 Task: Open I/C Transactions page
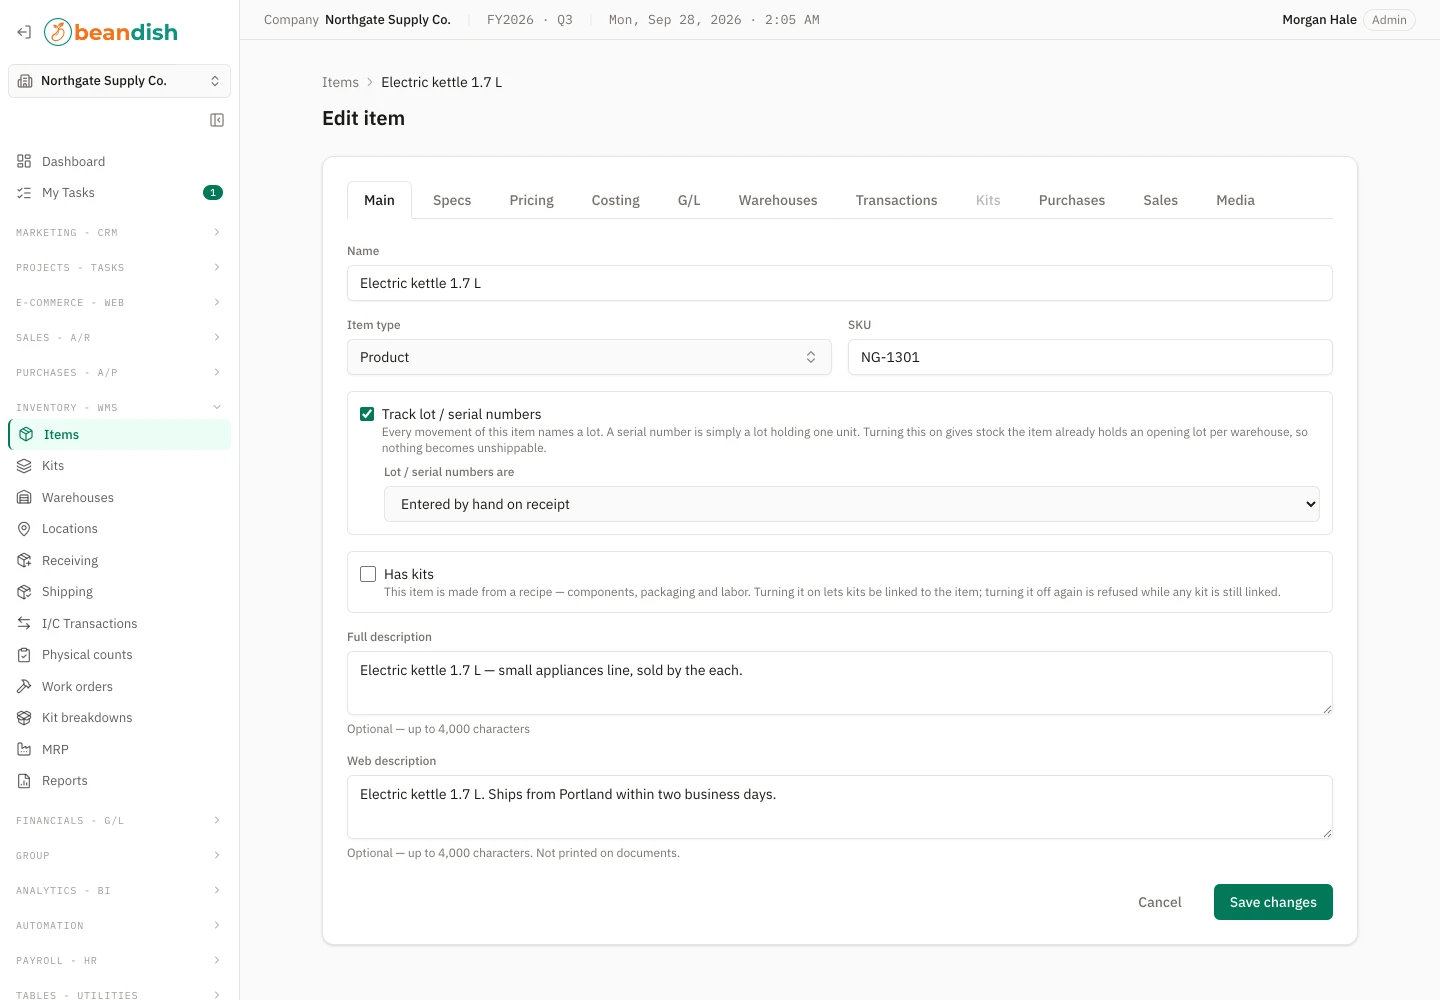point(119,623)
